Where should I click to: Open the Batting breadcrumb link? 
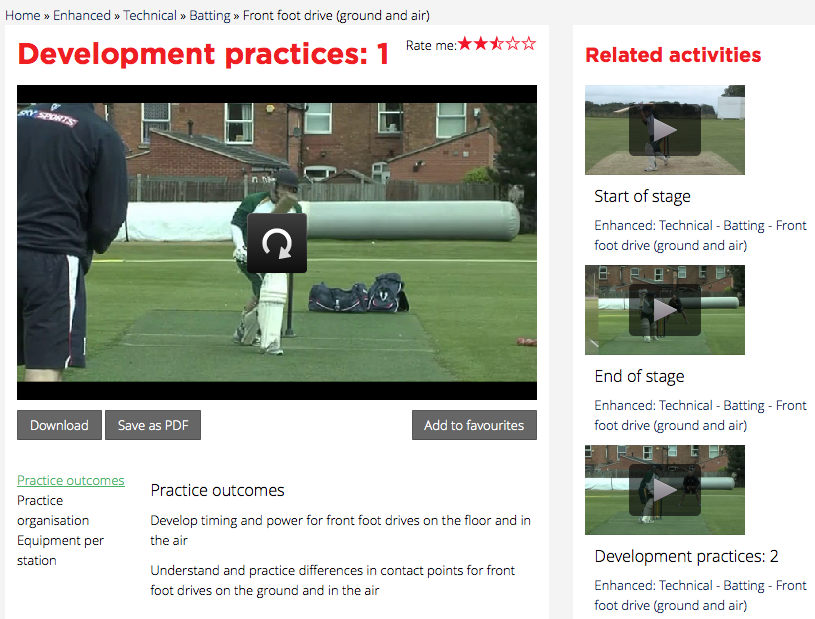tap(210, 16)
